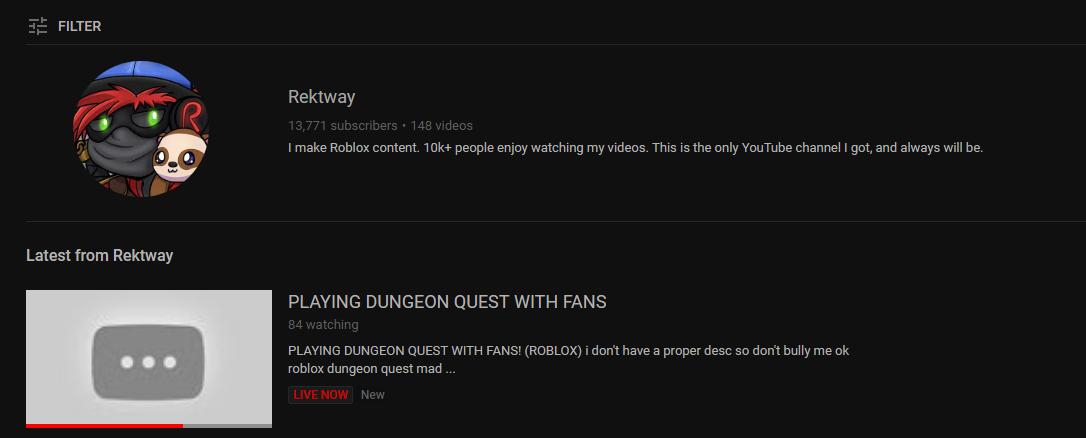The width and height of the screenshot is (1086, 438).
Task: Click the FILTER text label
Action: 80,26
